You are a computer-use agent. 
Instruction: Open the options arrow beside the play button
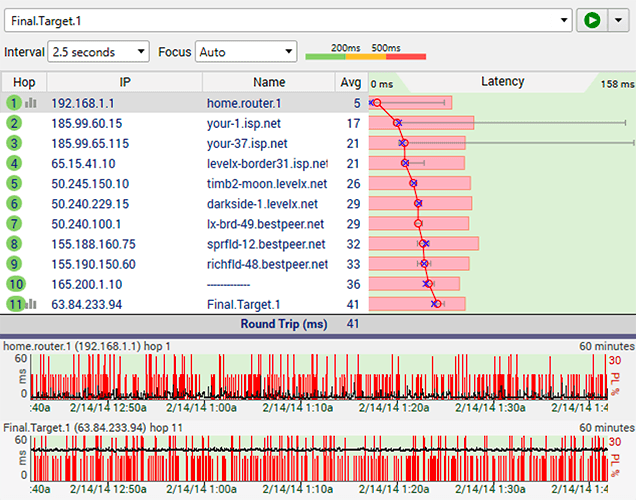[616, 19]
